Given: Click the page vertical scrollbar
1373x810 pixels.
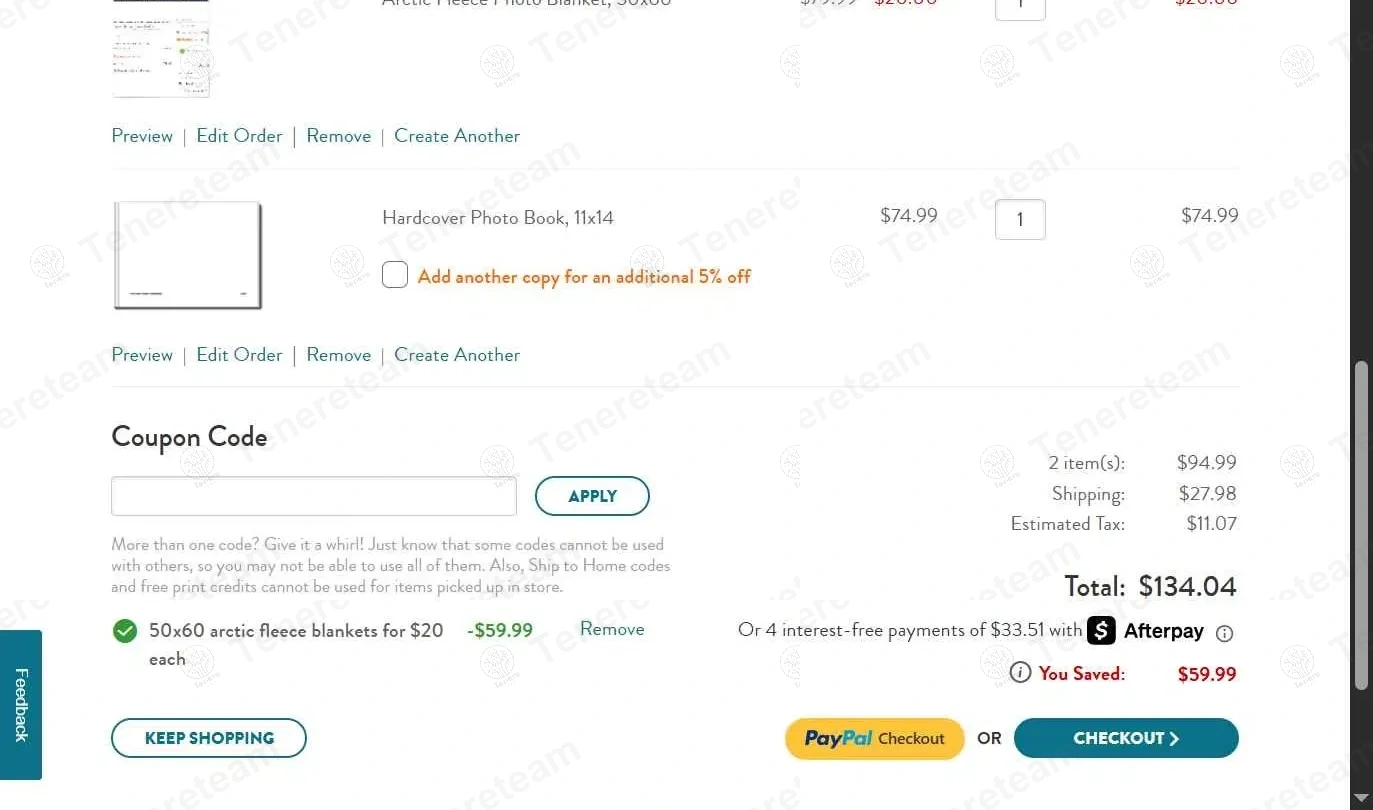Looking at the screenshot, I should pos(1361,525).
